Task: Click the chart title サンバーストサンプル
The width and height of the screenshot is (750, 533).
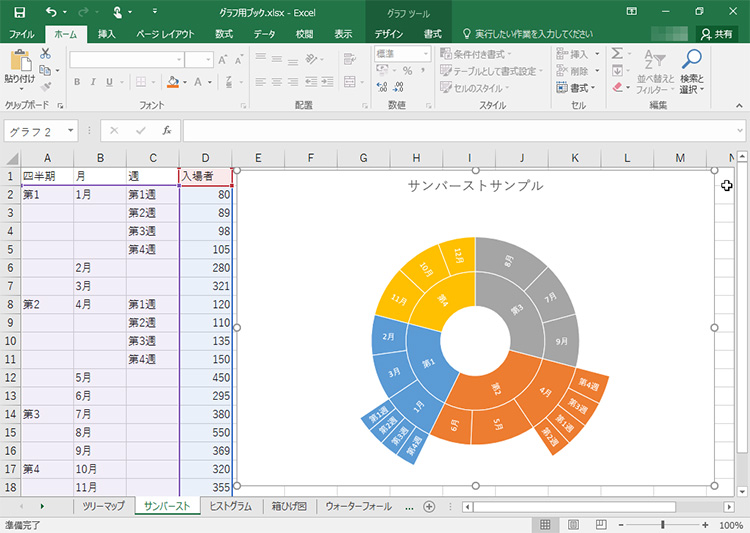Action: 475,185
